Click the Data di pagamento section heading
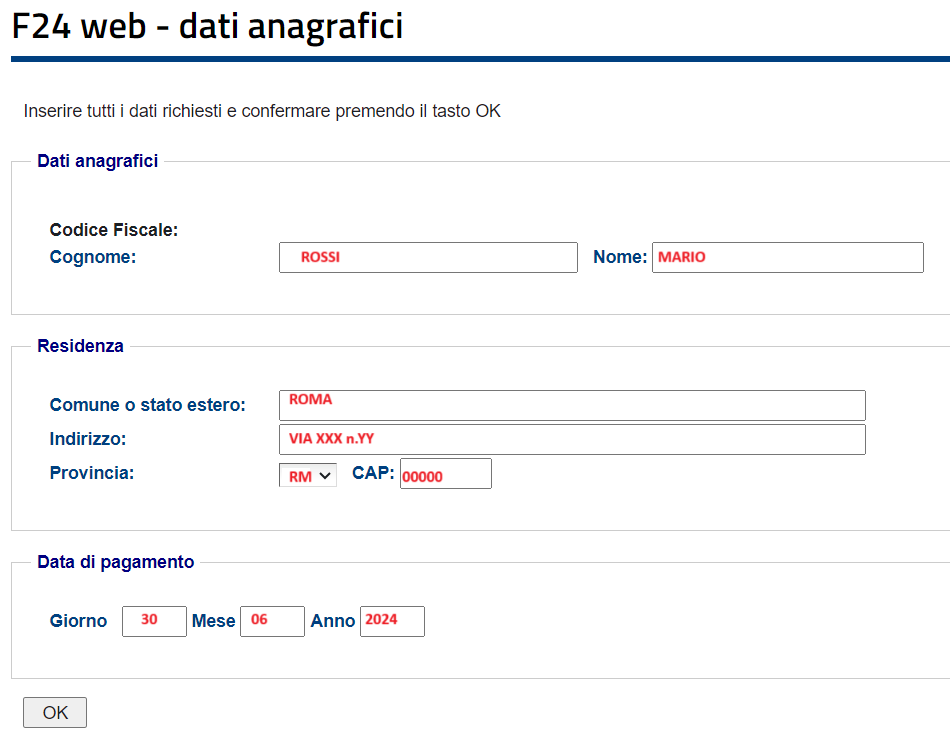950x741 pixels. coord(115,562)
